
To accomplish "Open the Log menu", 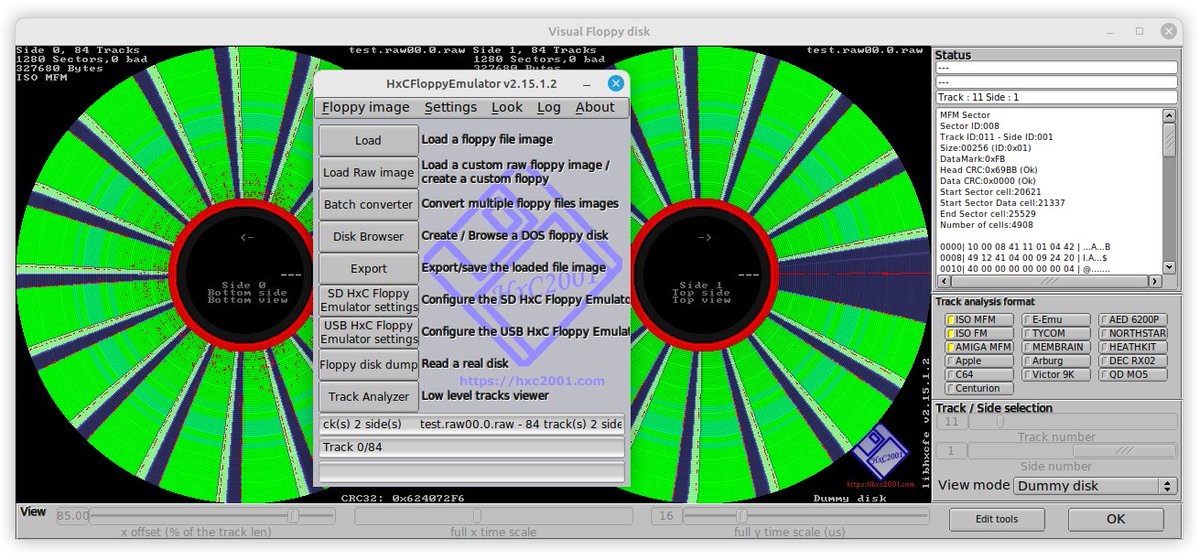I will tap(549, 107).
